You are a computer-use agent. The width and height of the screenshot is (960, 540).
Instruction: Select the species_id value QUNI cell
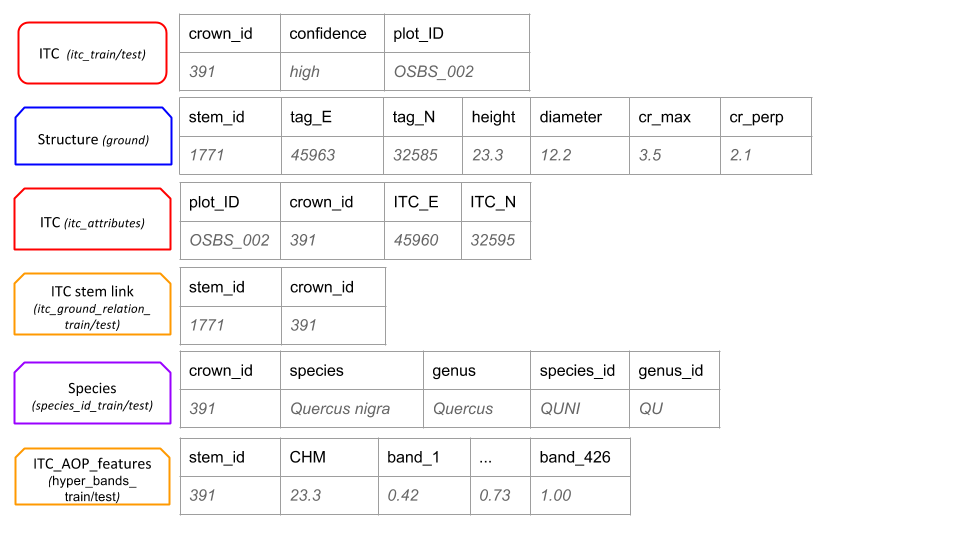(x=580, y=408)
